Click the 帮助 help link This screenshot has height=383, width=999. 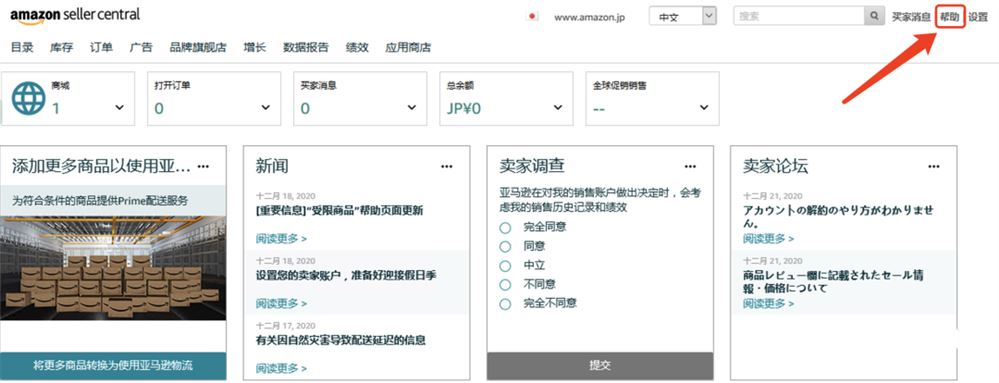click(949, 17)
